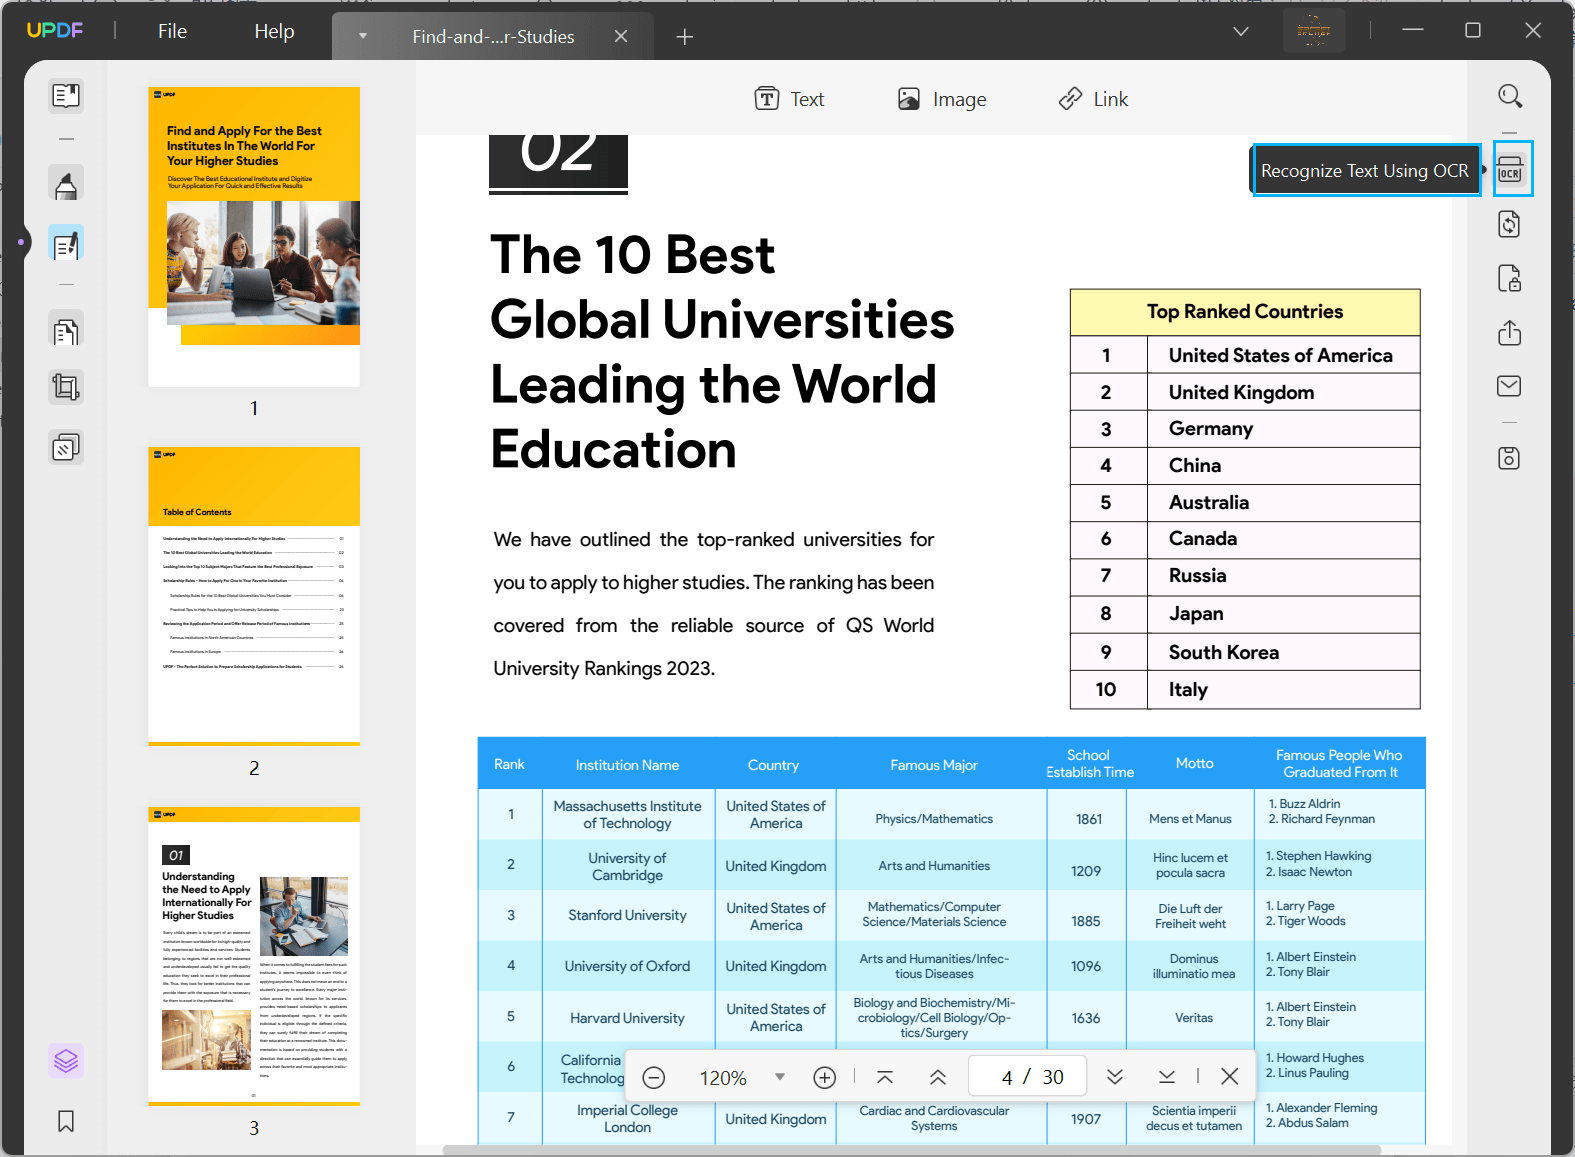Click Imperial College London cell
Viewport: 1575px width, 1157px height.
click(x=627, y=1118)
